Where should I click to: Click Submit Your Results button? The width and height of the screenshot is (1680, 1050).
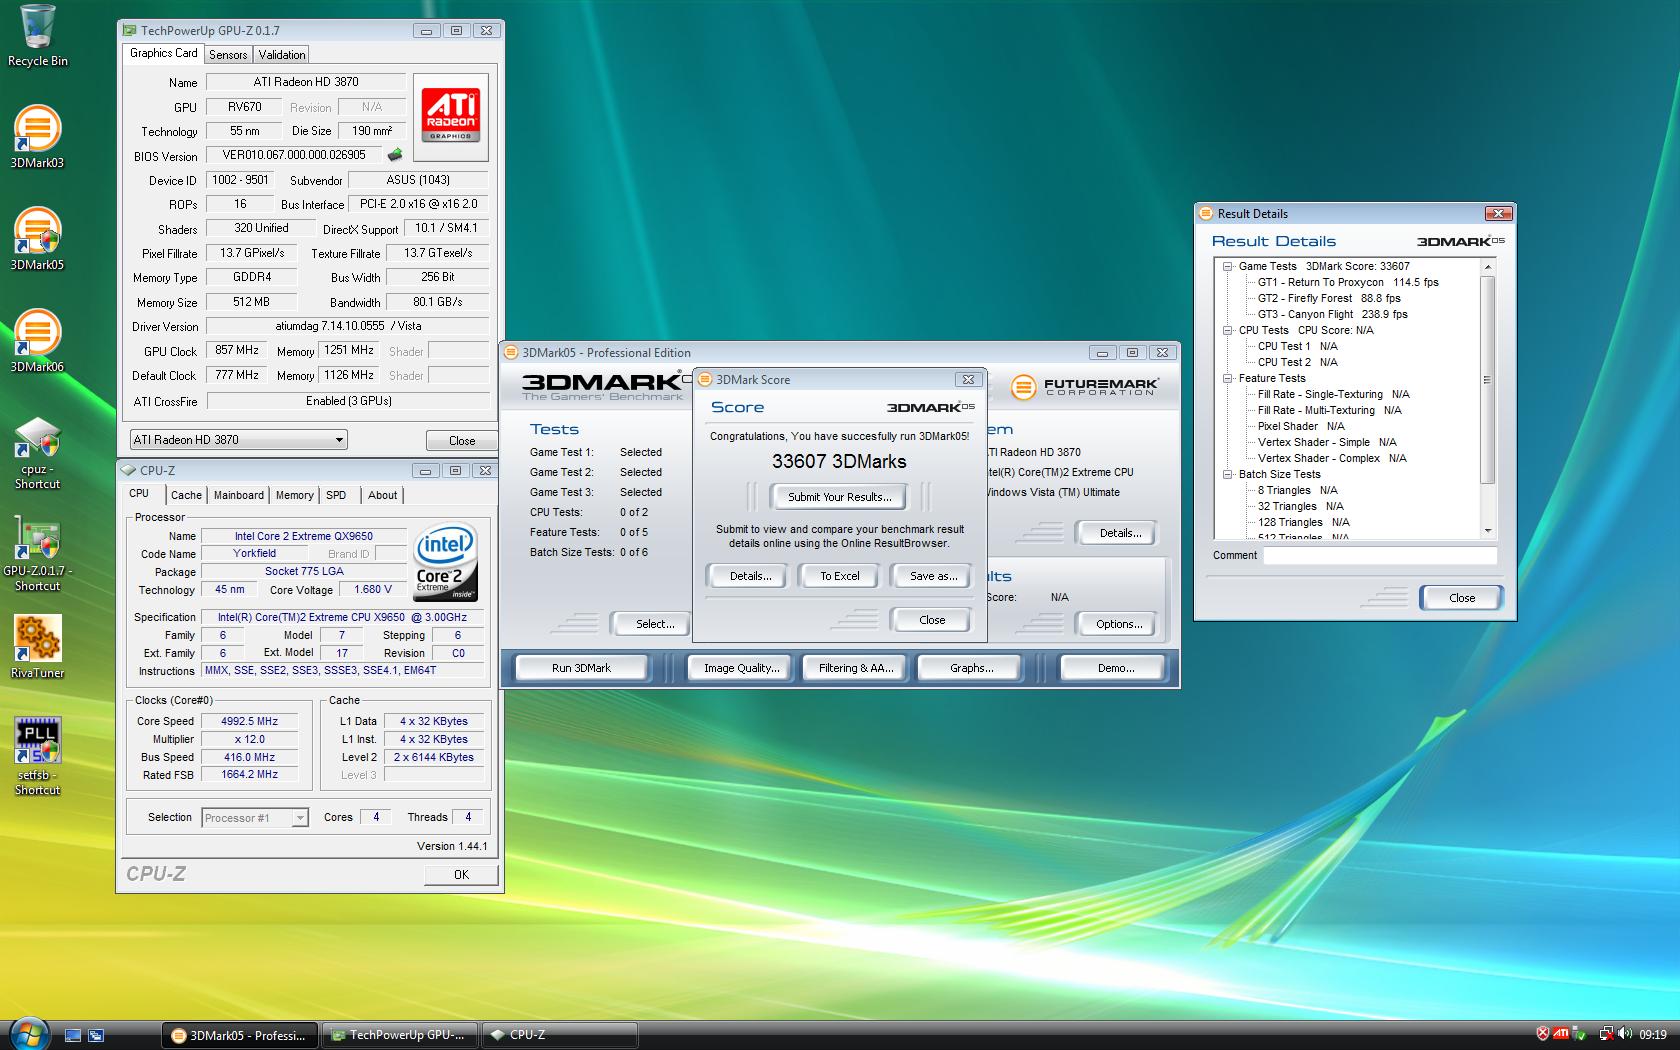pyautogui.click(x=839, y=497)
